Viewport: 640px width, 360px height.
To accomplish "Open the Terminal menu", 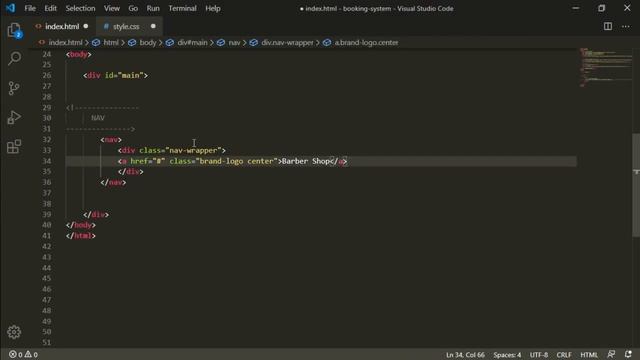I will coord(182,8).
